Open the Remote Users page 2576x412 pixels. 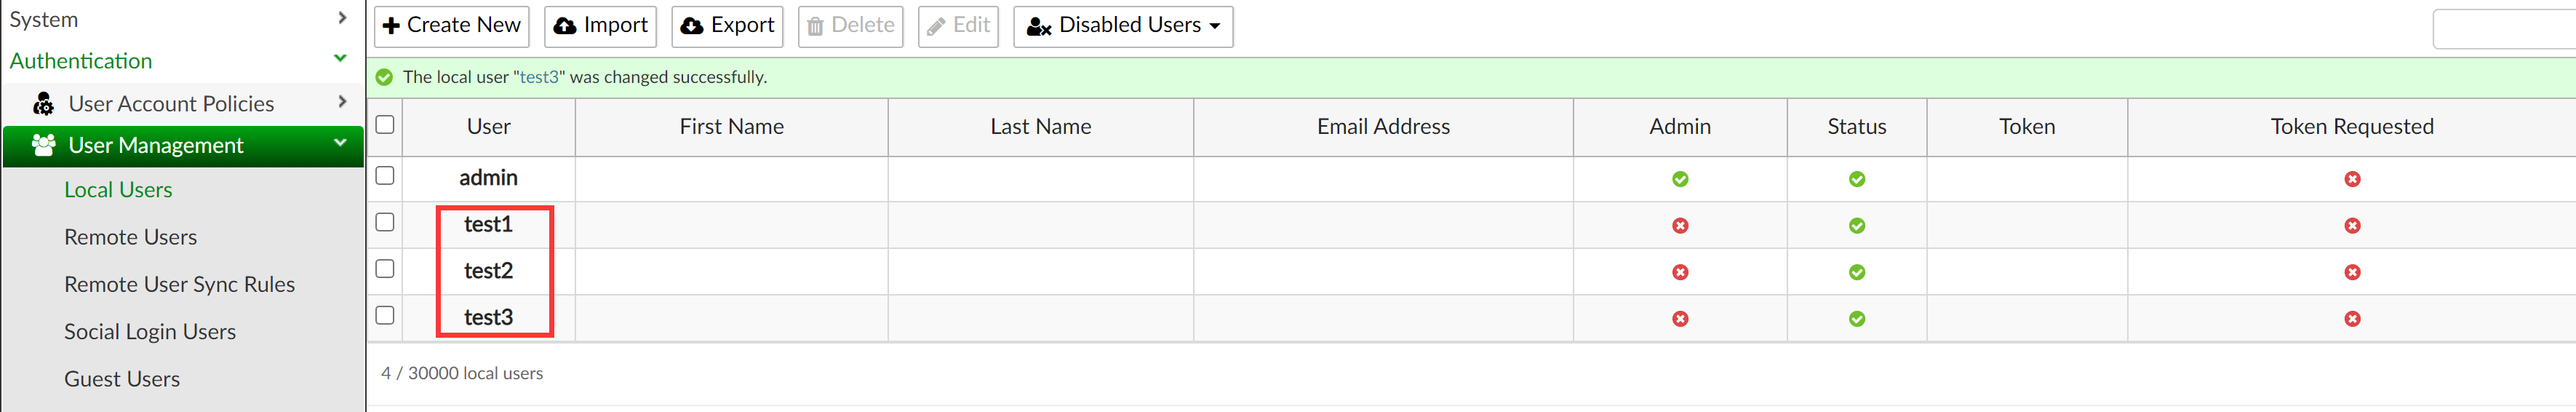point(130,237)
